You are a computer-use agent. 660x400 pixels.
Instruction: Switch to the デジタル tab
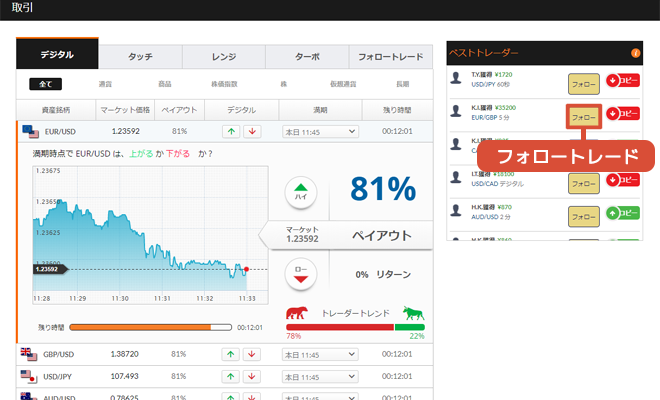point(57,54)
